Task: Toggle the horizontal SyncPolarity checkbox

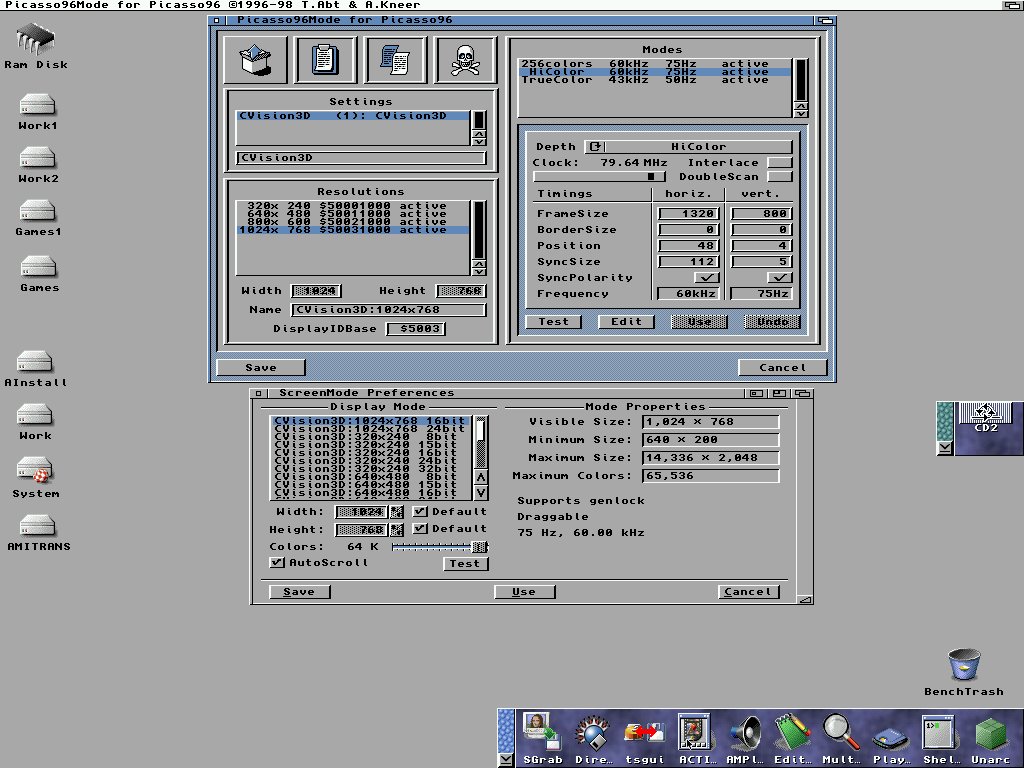Action: 706,278
